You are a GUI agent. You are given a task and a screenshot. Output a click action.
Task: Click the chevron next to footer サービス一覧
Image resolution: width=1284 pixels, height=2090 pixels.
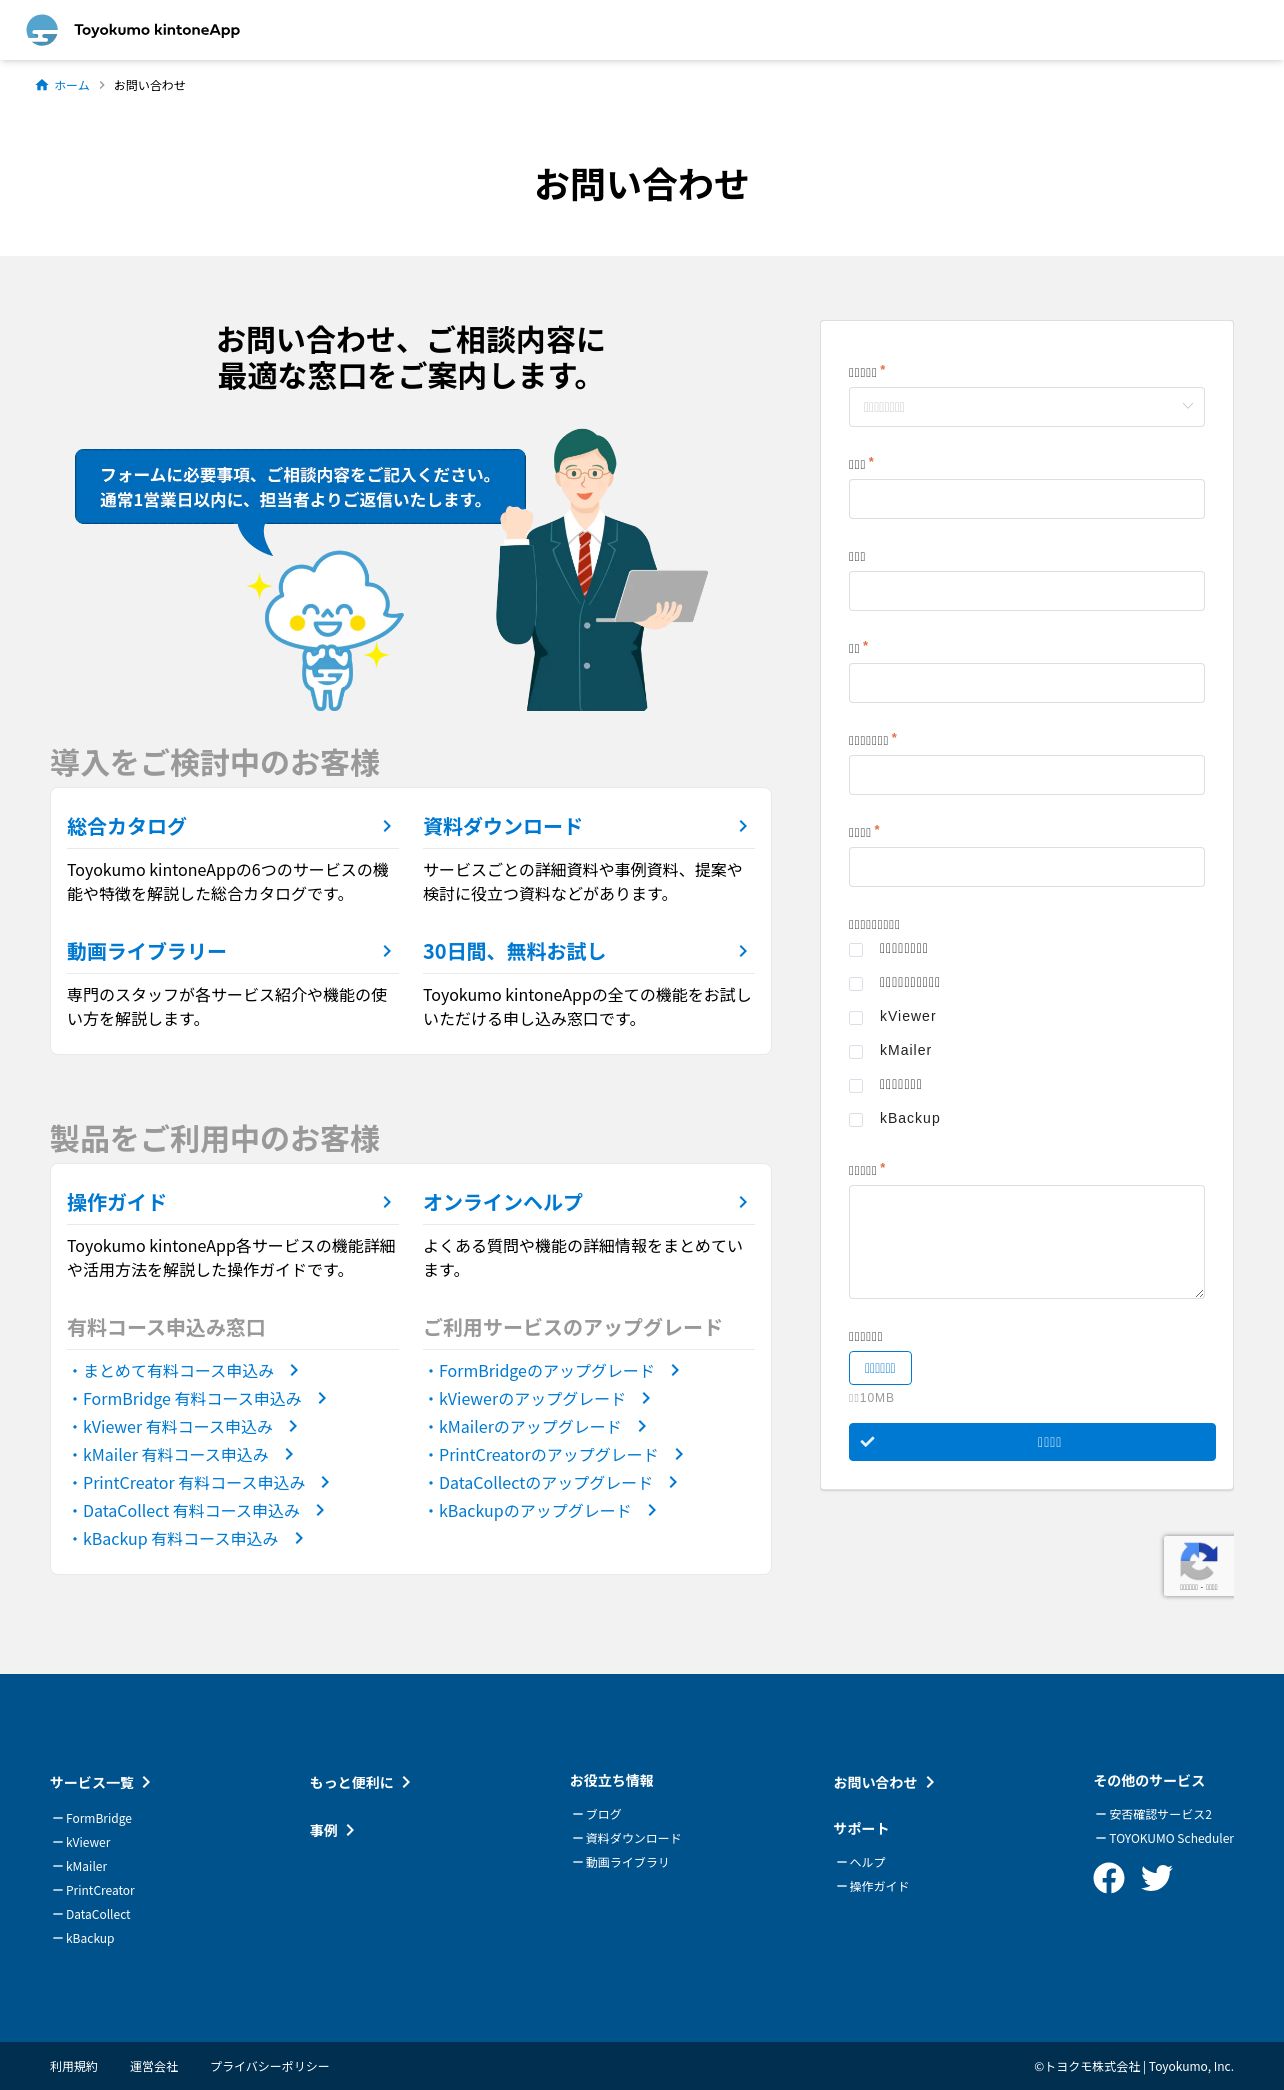click(146, 1782)
